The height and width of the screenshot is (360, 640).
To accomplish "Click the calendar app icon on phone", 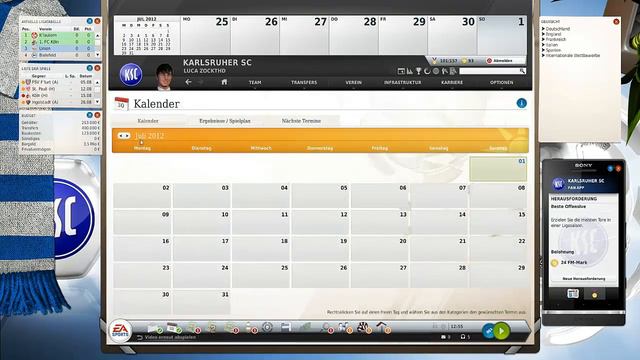I will point(573,294).
